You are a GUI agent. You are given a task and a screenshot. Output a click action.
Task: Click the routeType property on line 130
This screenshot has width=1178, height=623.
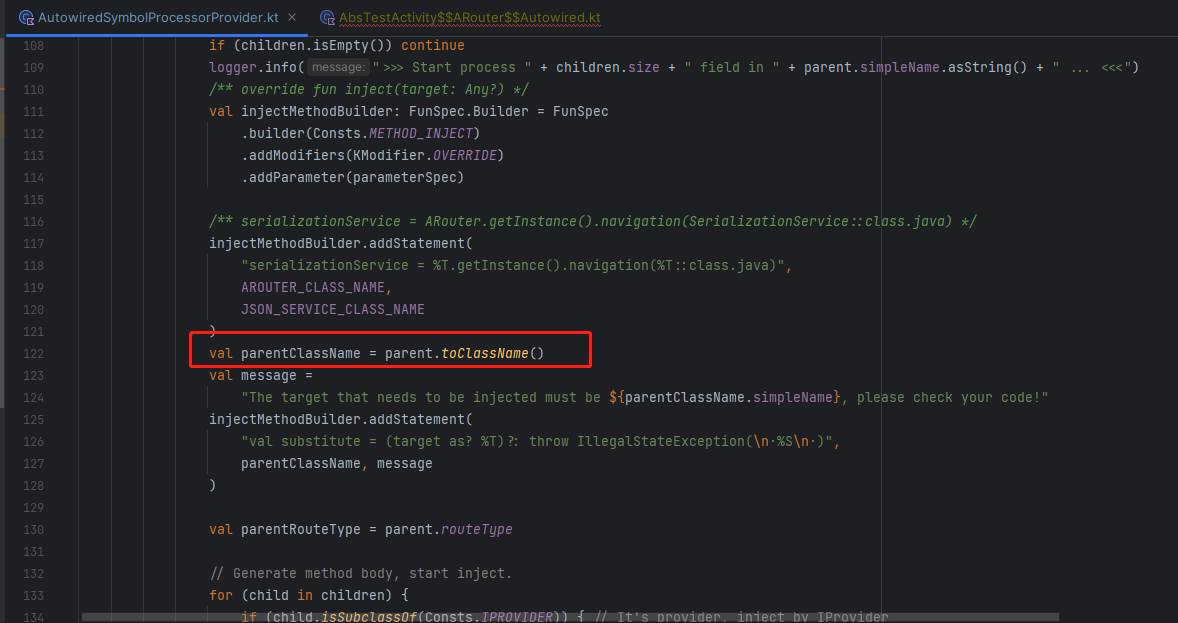point(477,529)
